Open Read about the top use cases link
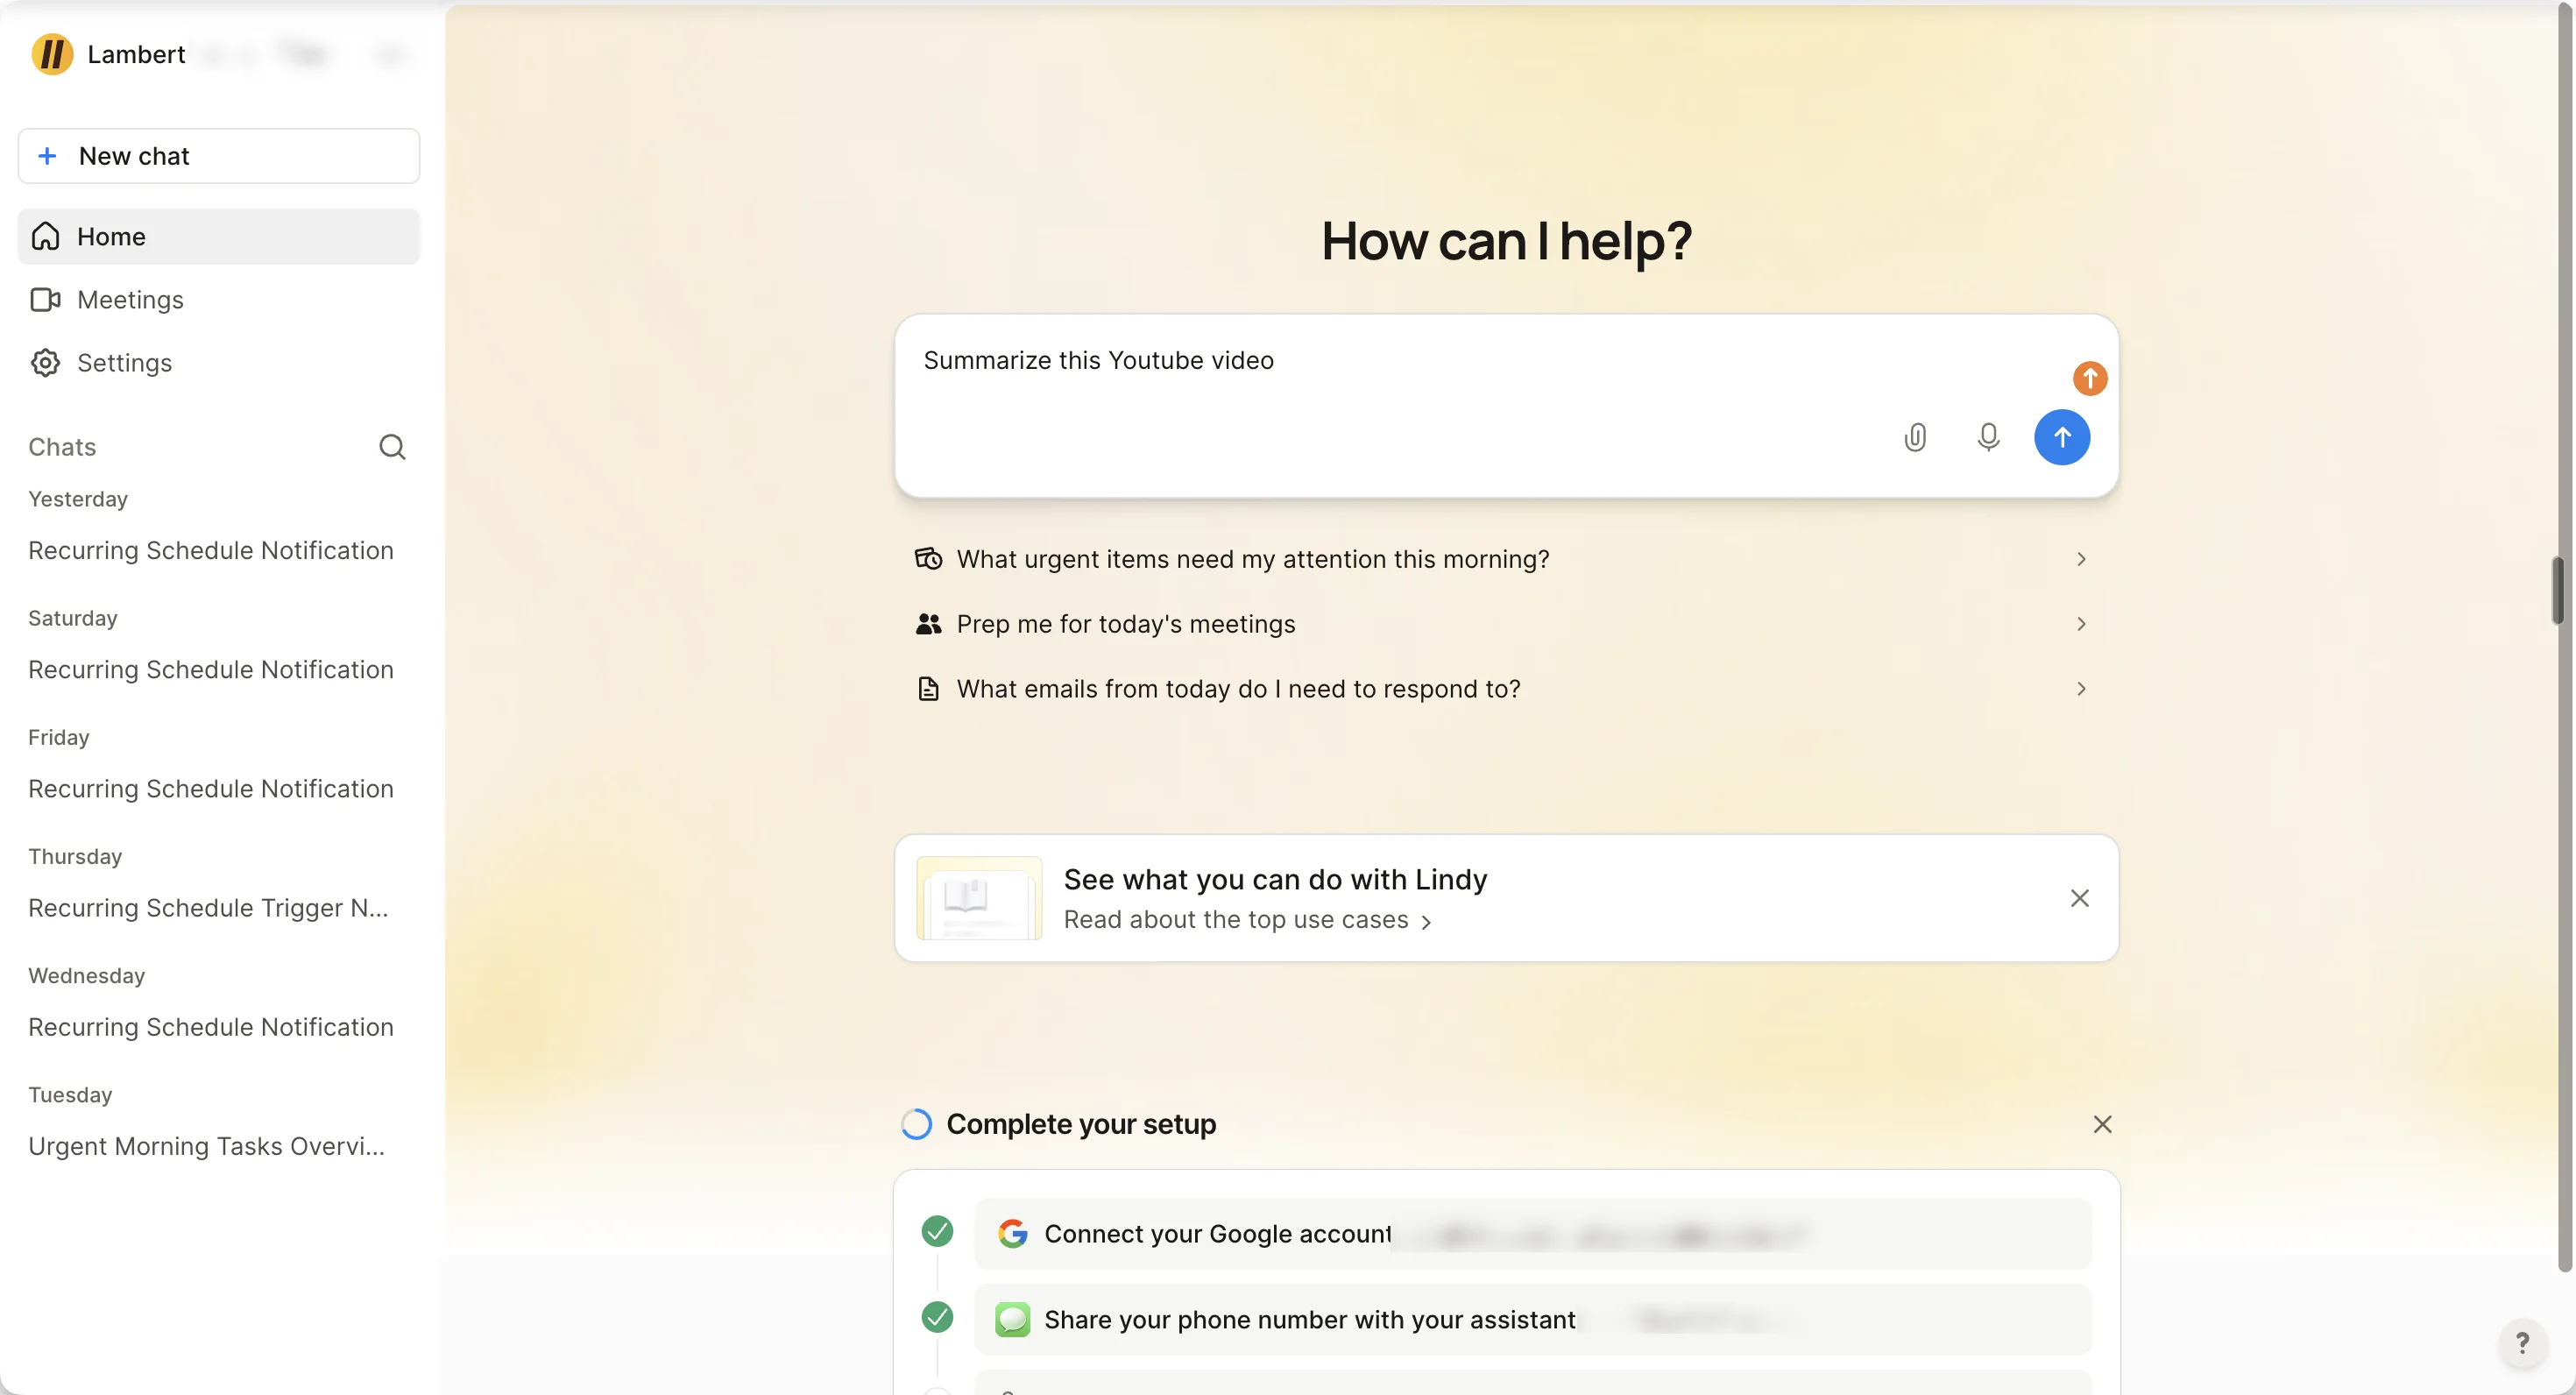This screenshot has width=2576, height=1395. pos(1248,920)
